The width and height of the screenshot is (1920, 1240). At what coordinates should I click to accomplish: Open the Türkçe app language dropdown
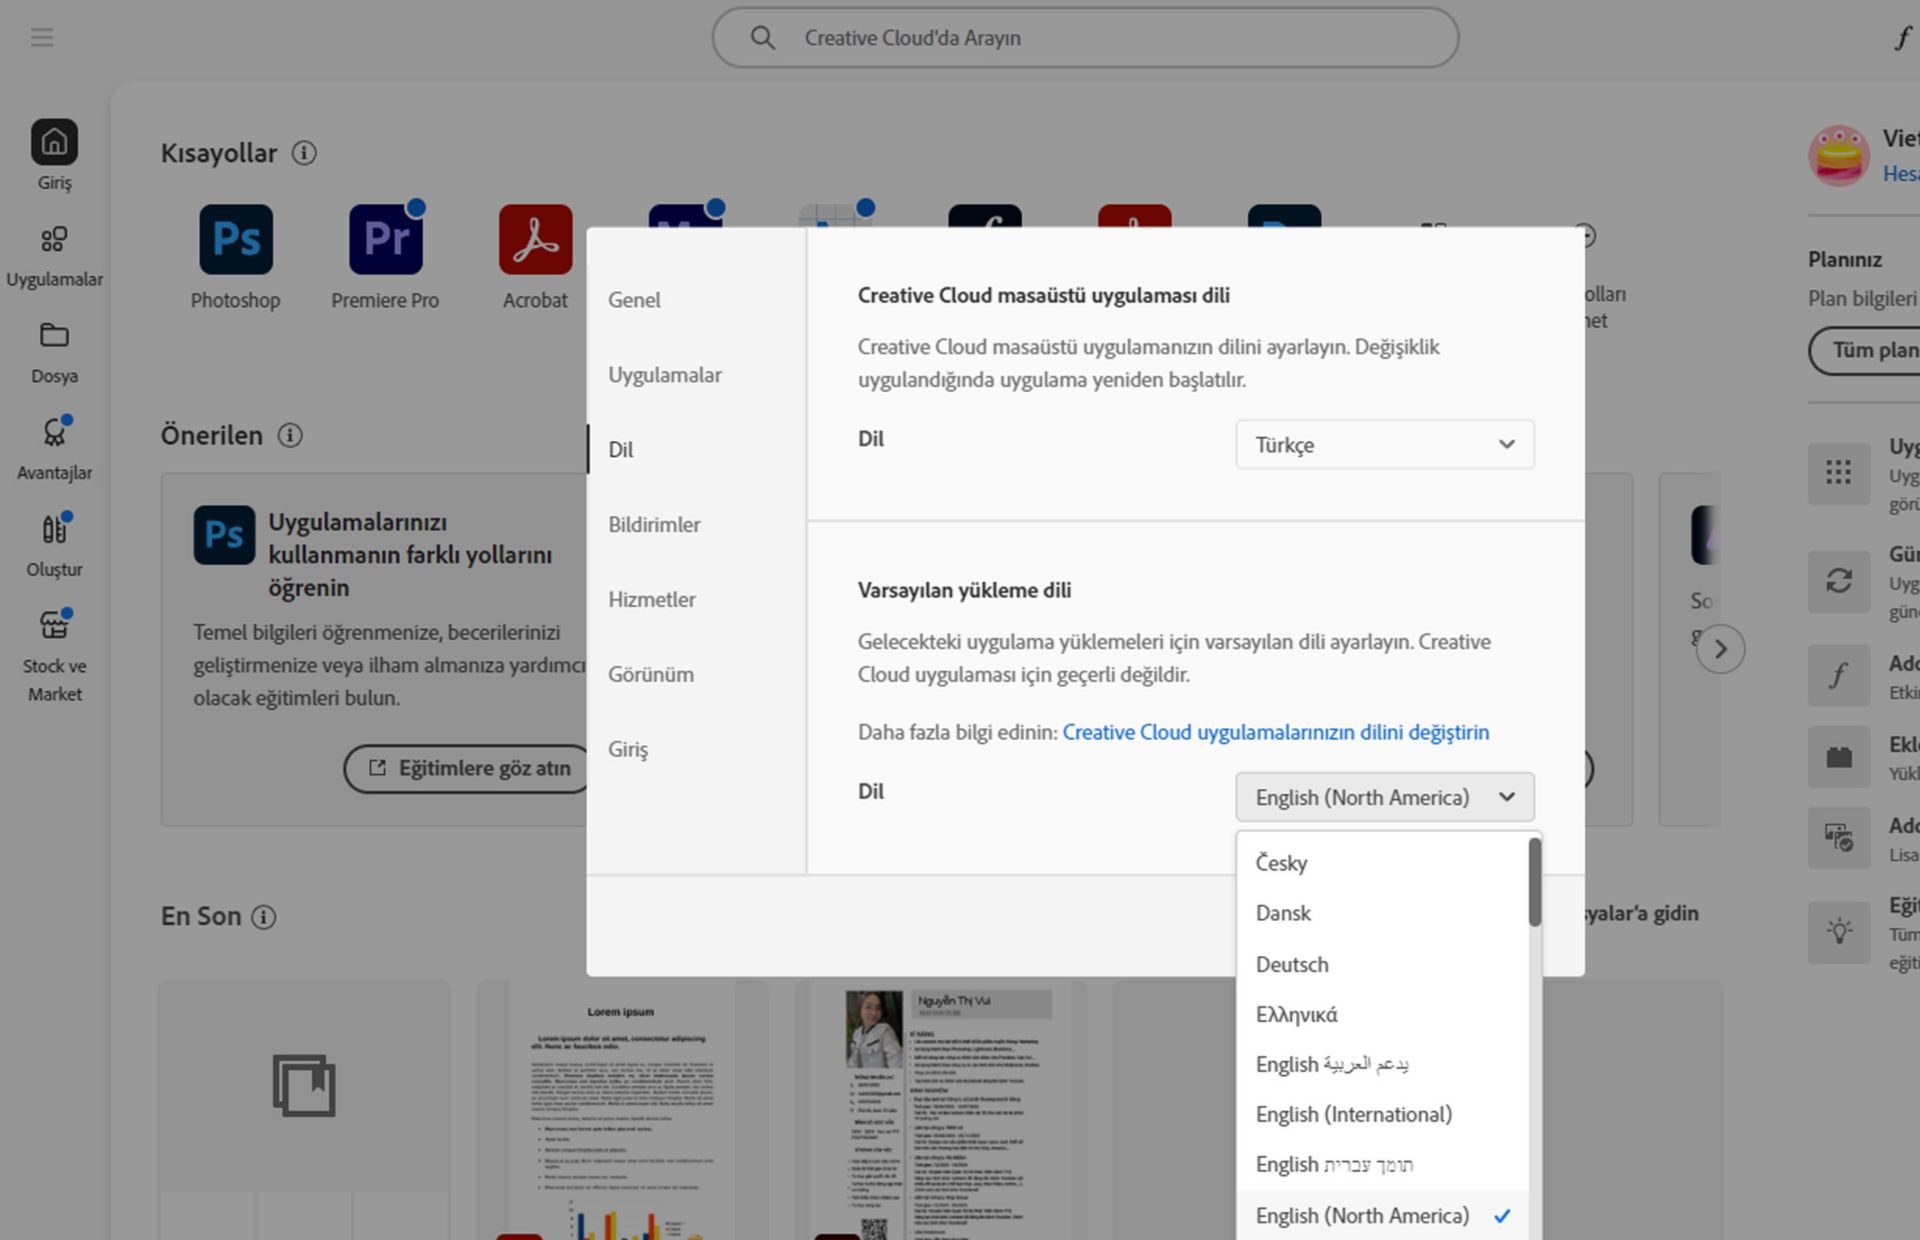pos(1384,445)
